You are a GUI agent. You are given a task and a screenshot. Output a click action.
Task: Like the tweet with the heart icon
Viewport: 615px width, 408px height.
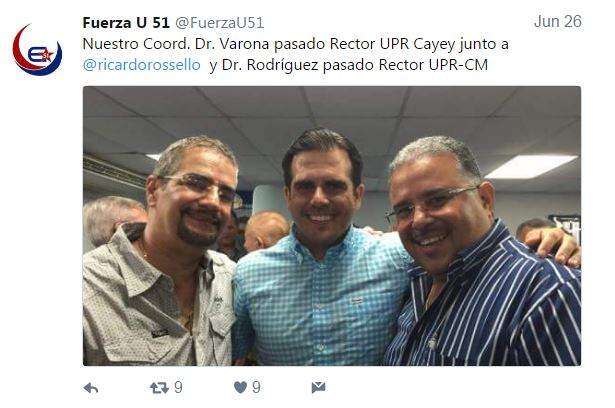tap(240, 388)
